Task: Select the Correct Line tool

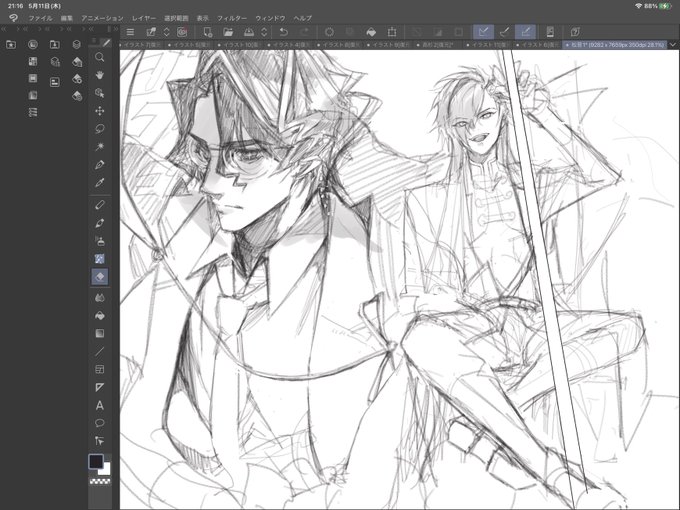Action: [x=100, y=441]
